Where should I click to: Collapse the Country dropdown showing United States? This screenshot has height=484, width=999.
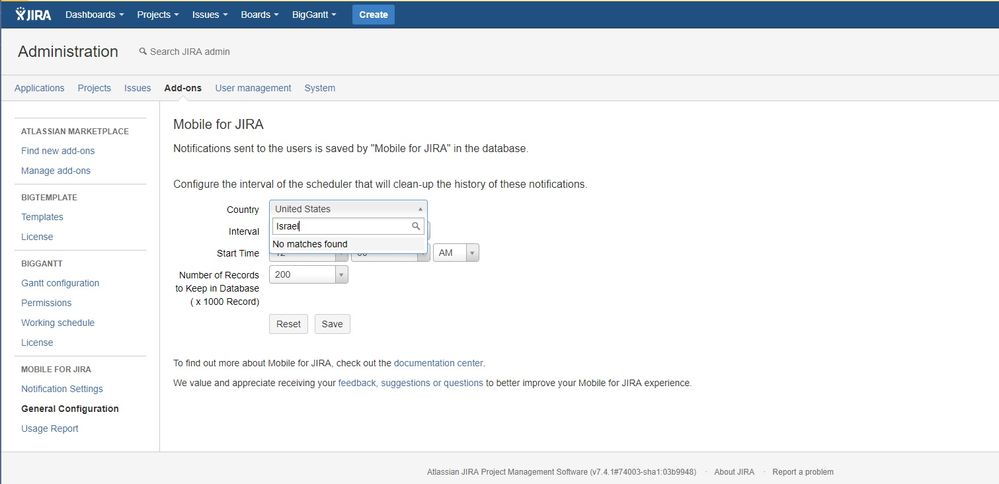(348, 209)
